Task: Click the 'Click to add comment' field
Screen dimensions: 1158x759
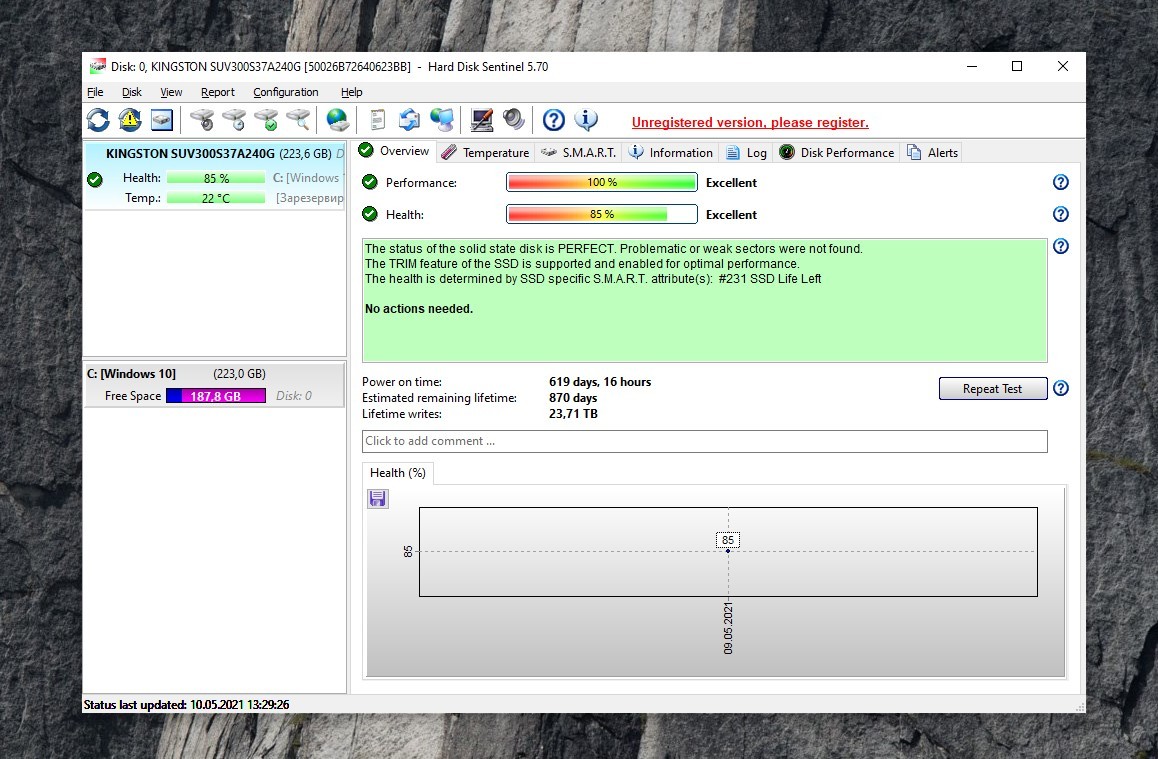Action: pyautogui.click(x=705, y=442)
